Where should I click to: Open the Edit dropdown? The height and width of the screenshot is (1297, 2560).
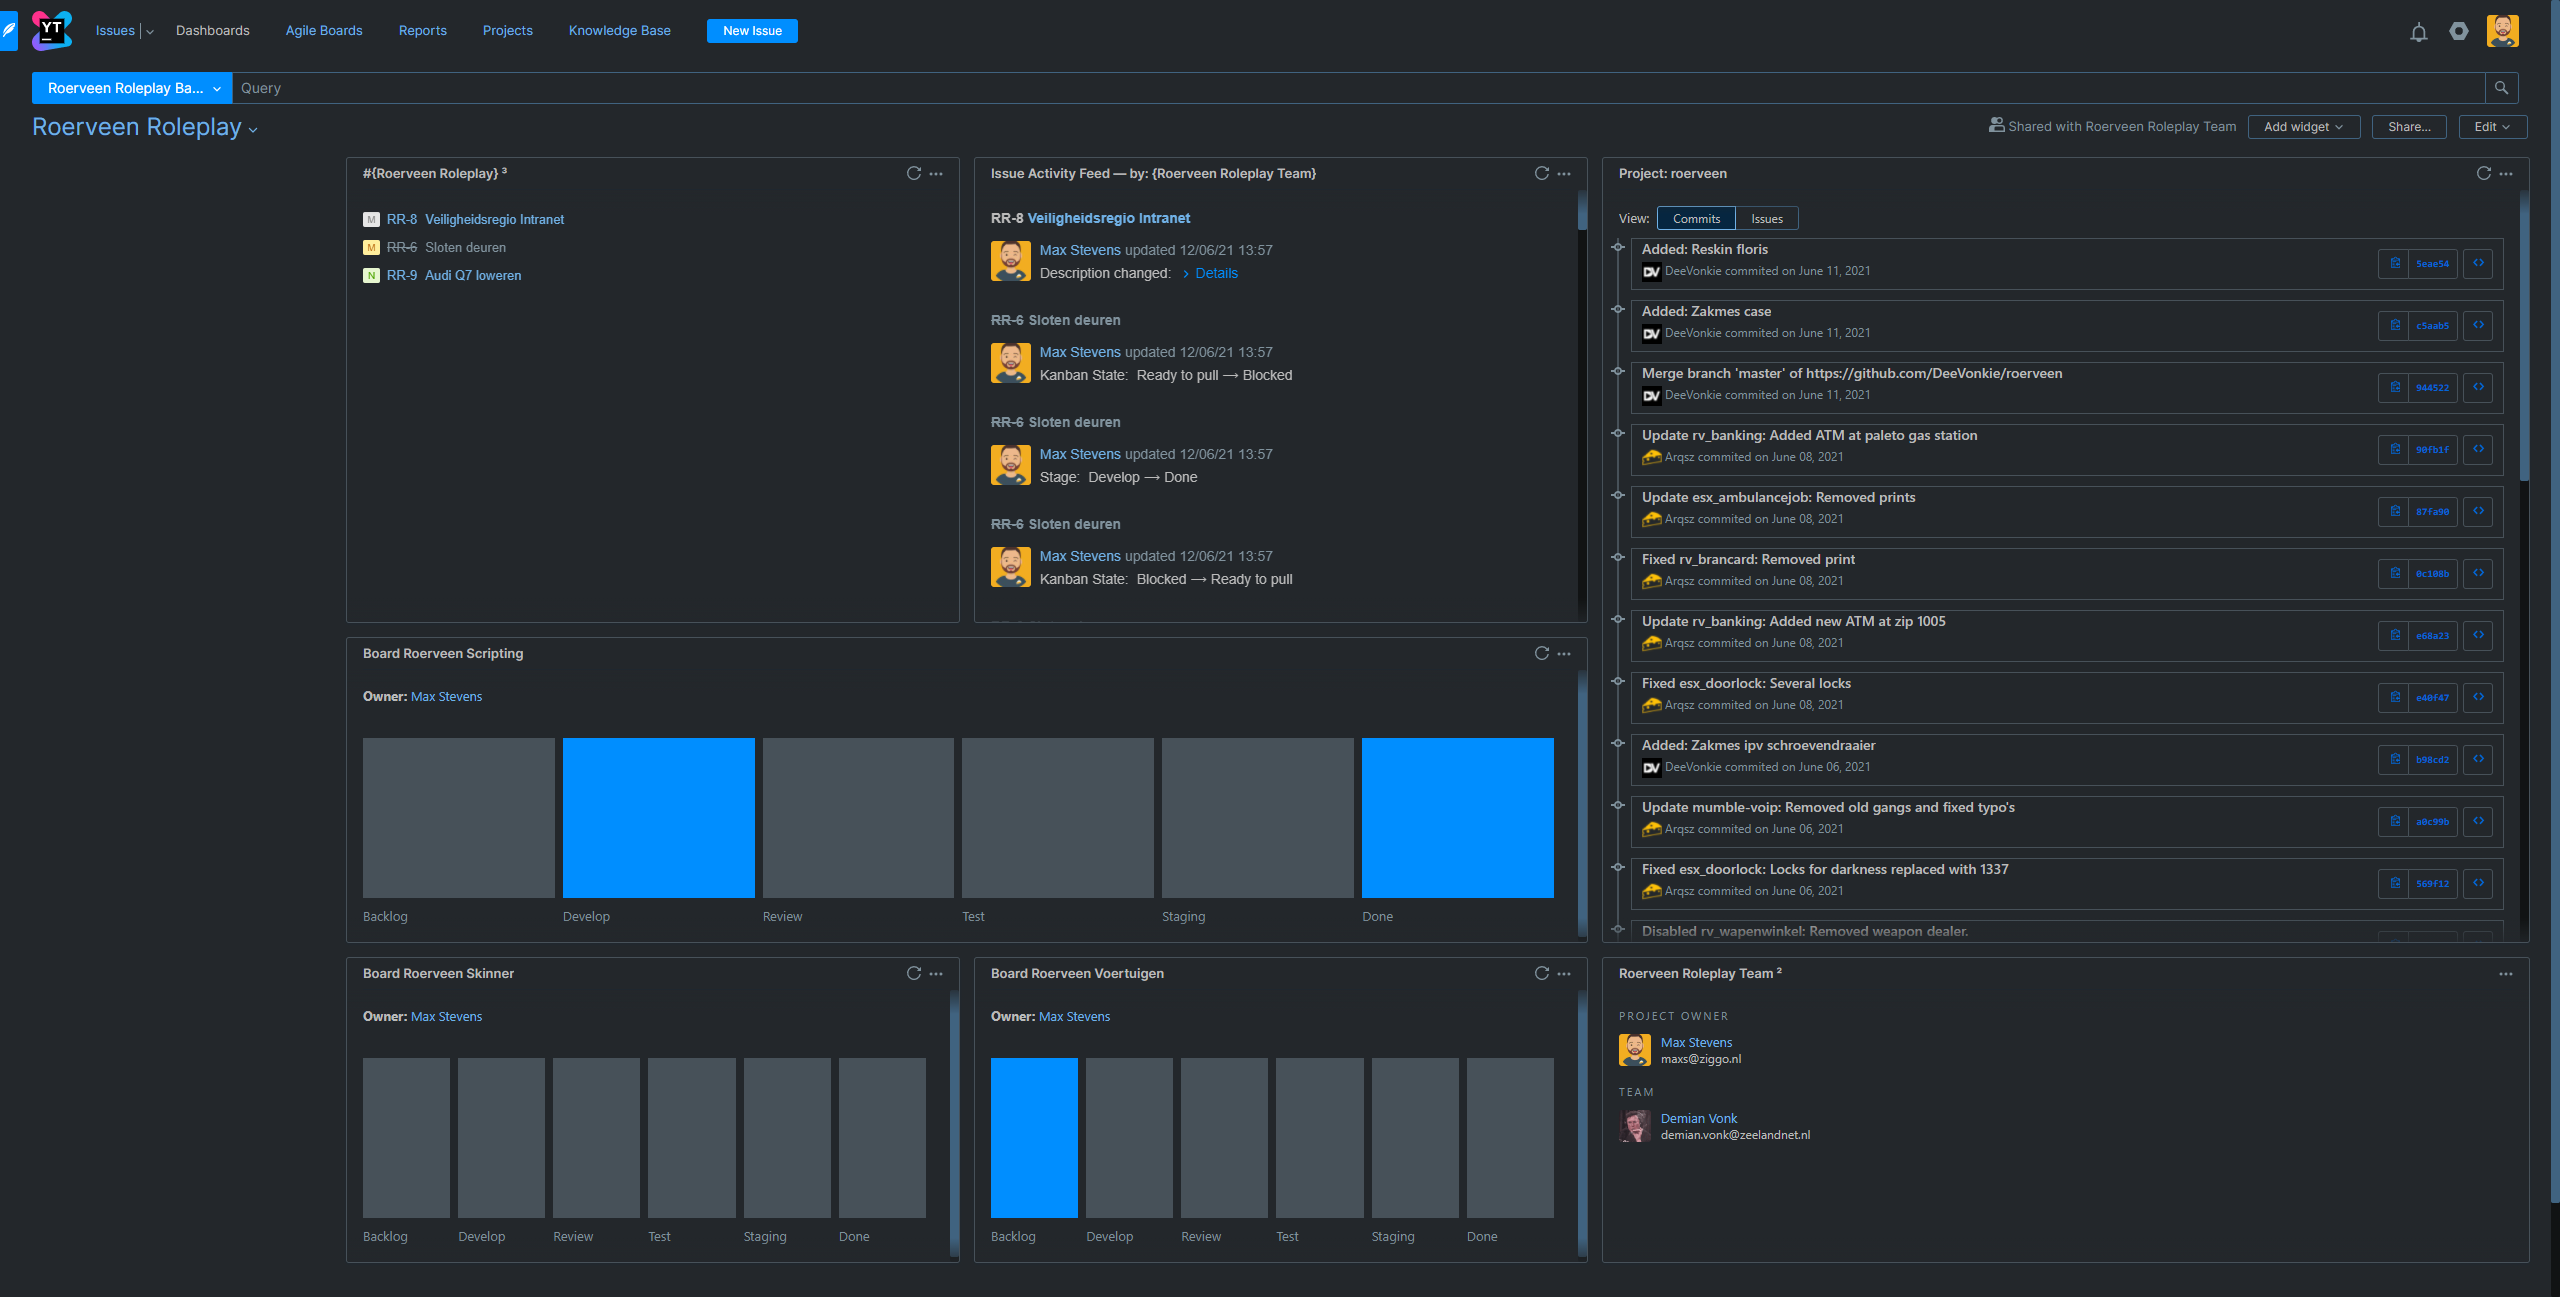click(x=2491, y=127)
